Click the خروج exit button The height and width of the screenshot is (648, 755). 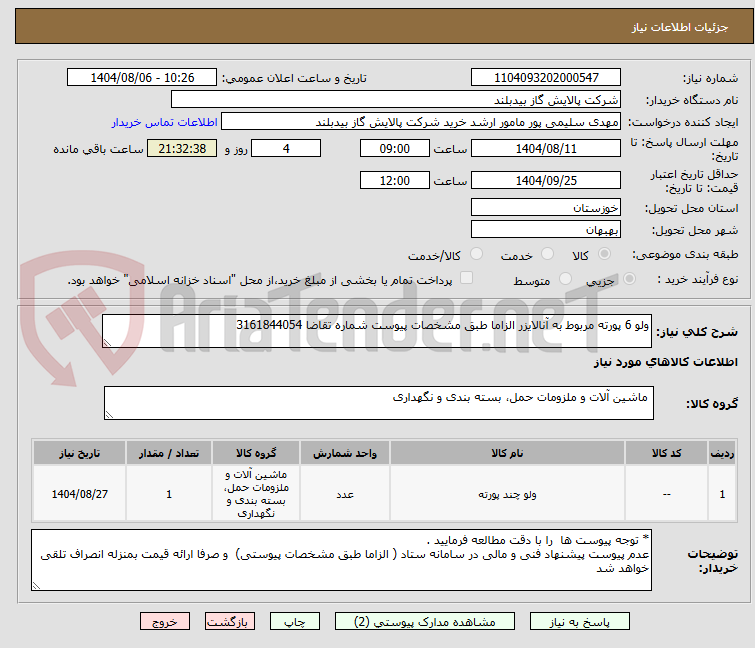coord(164,621)
